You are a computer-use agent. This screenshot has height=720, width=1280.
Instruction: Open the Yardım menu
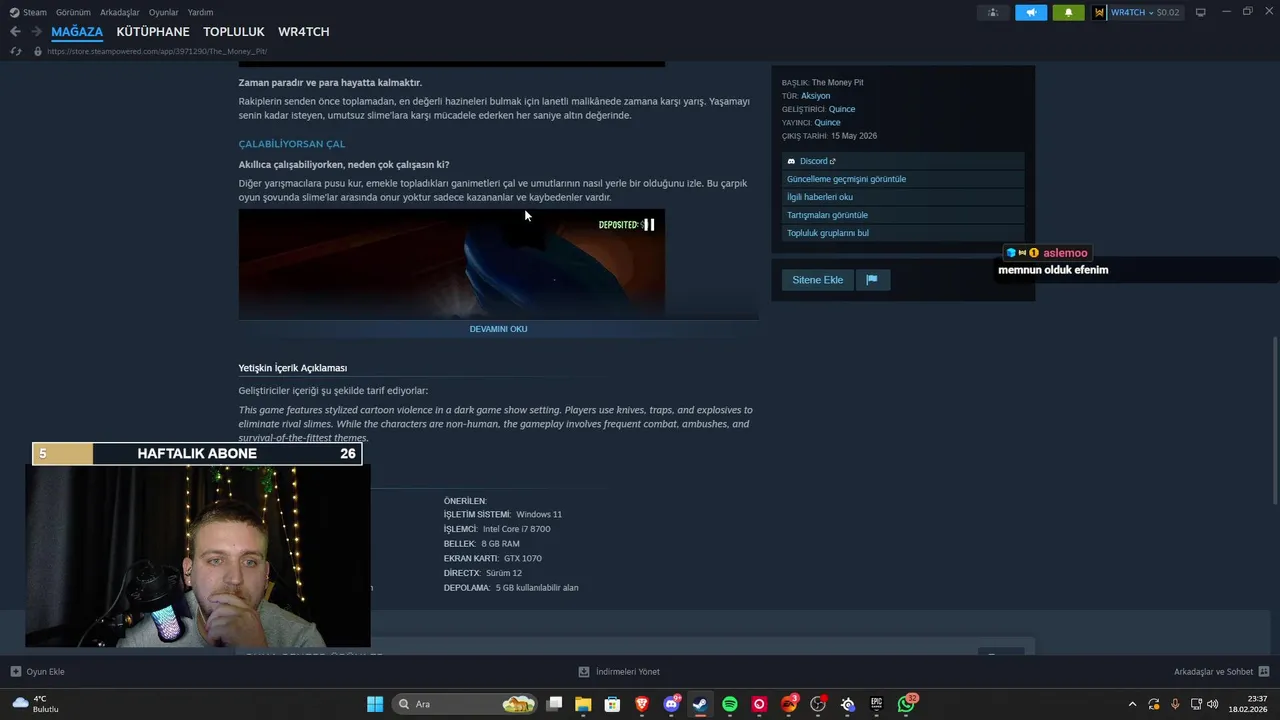[x=200, y=12]
